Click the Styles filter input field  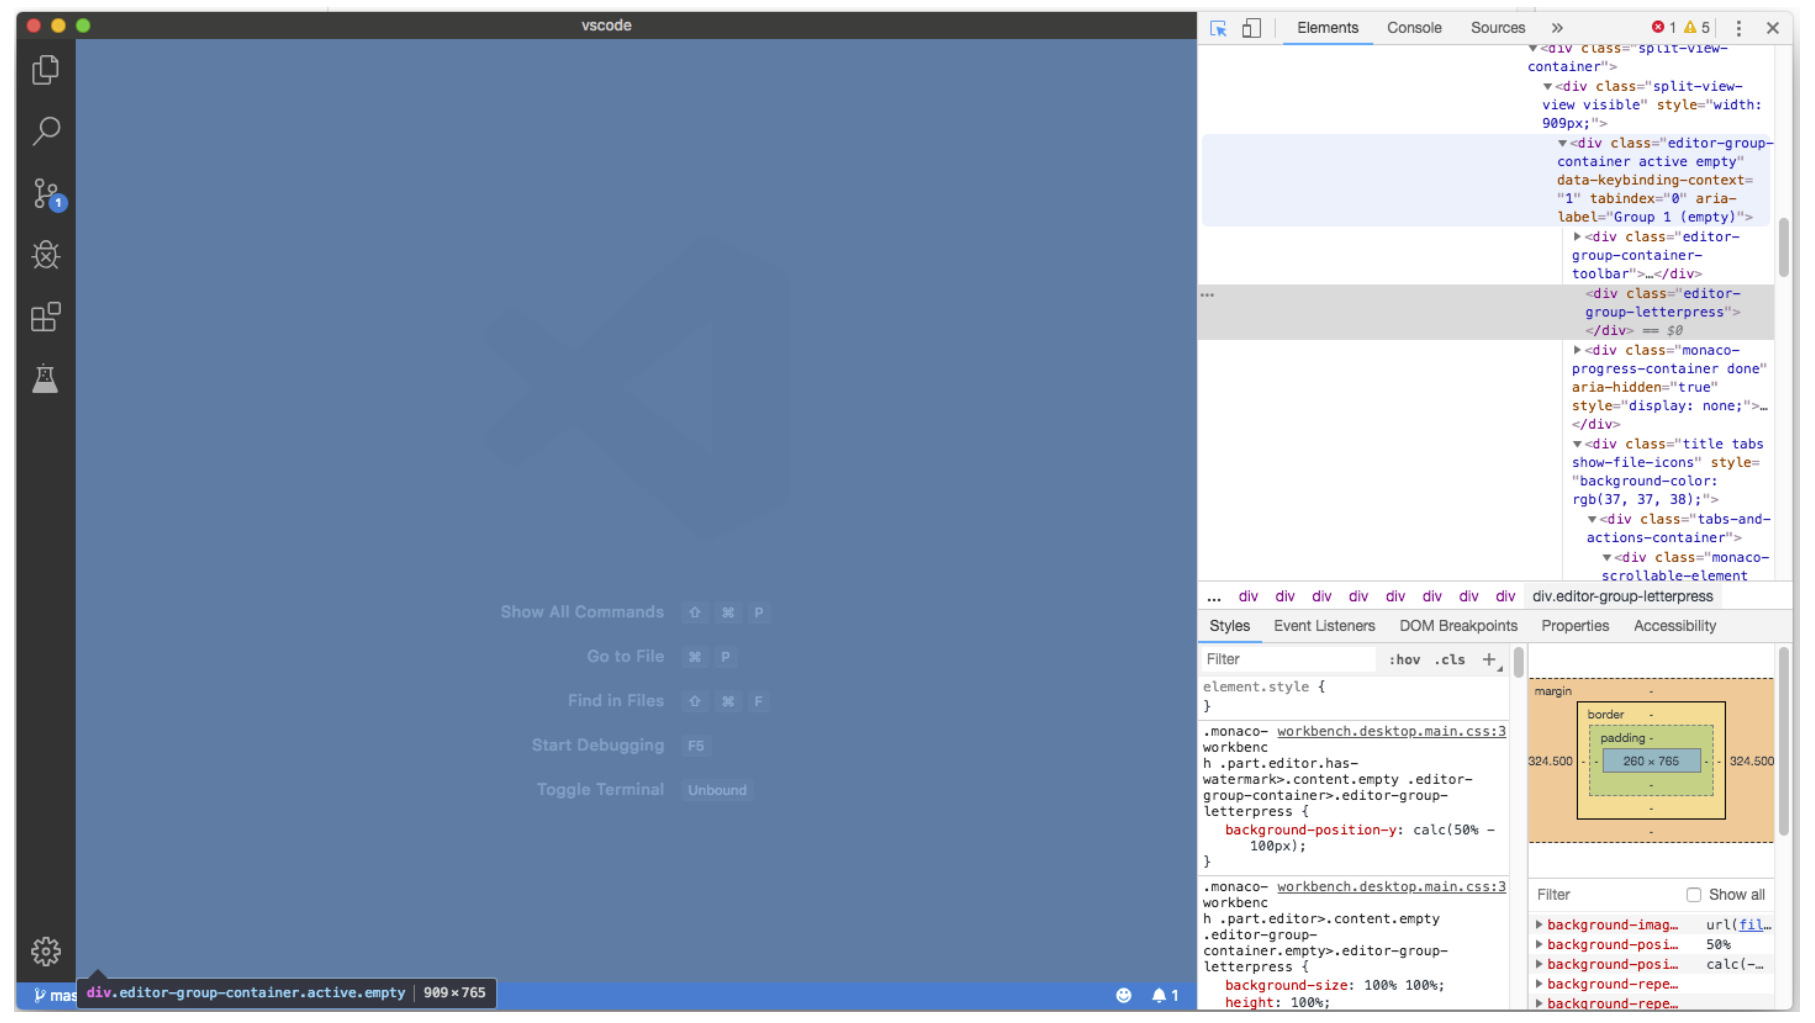(1290, 659)
